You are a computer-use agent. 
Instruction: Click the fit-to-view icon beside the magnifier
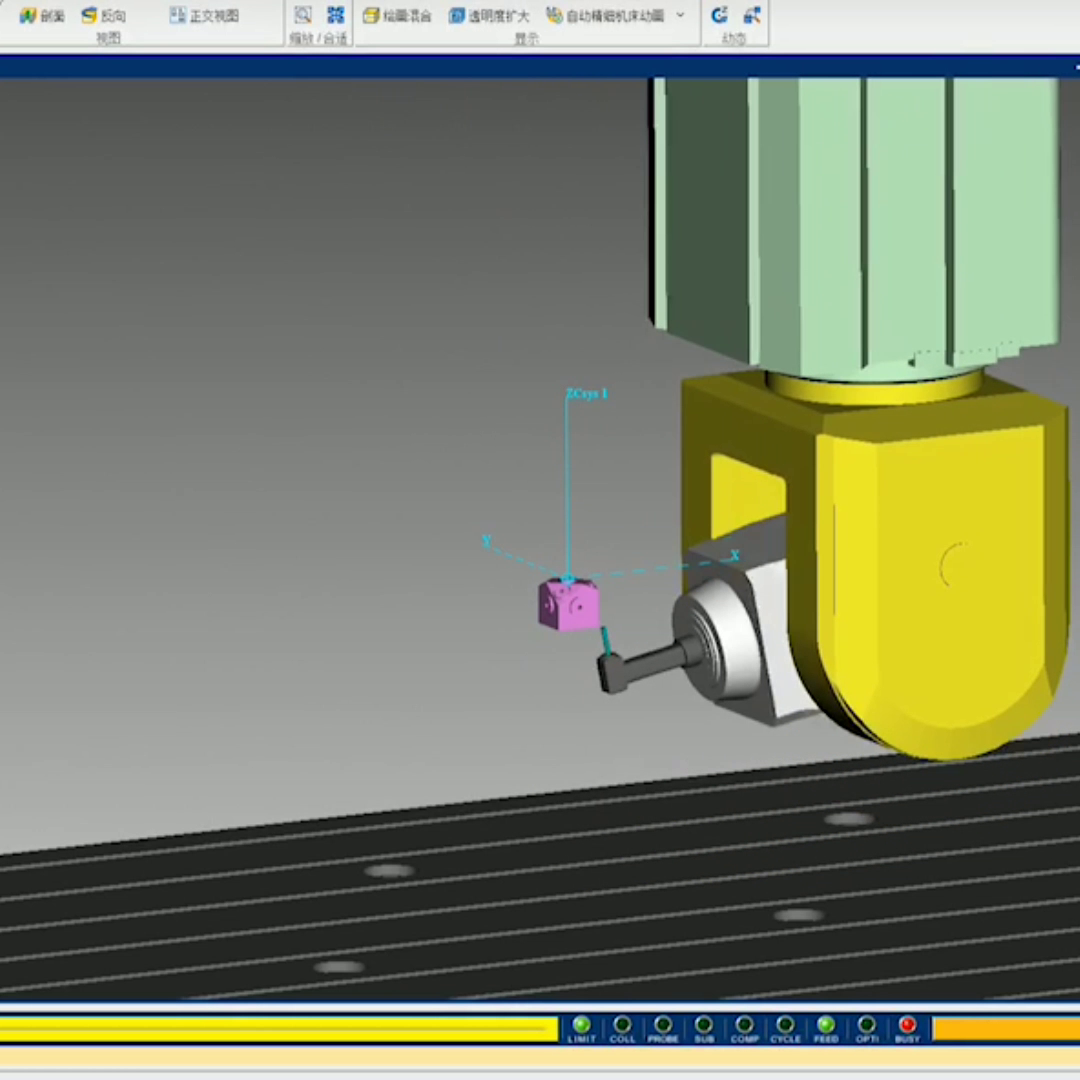336,15
